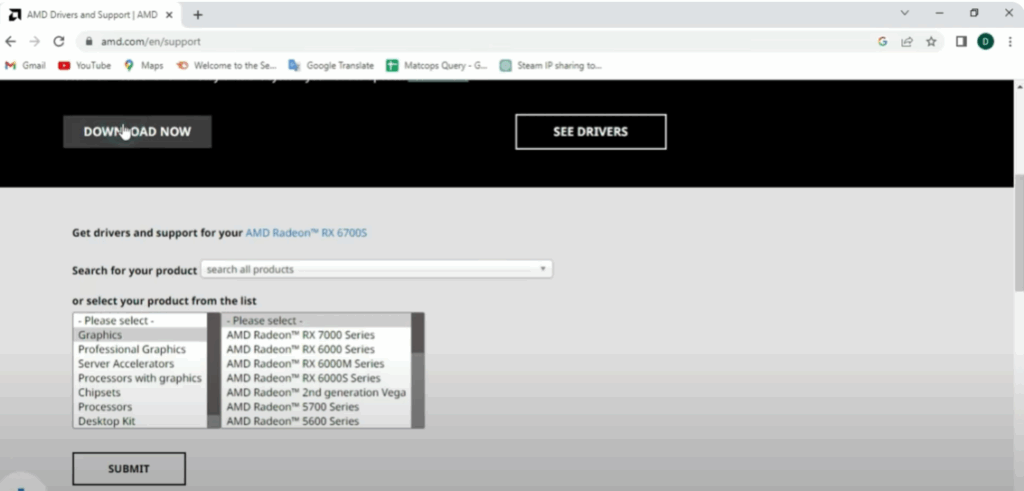
Task: Select AMD Radeon RX 6000 Series
Action: click(317, 349)
